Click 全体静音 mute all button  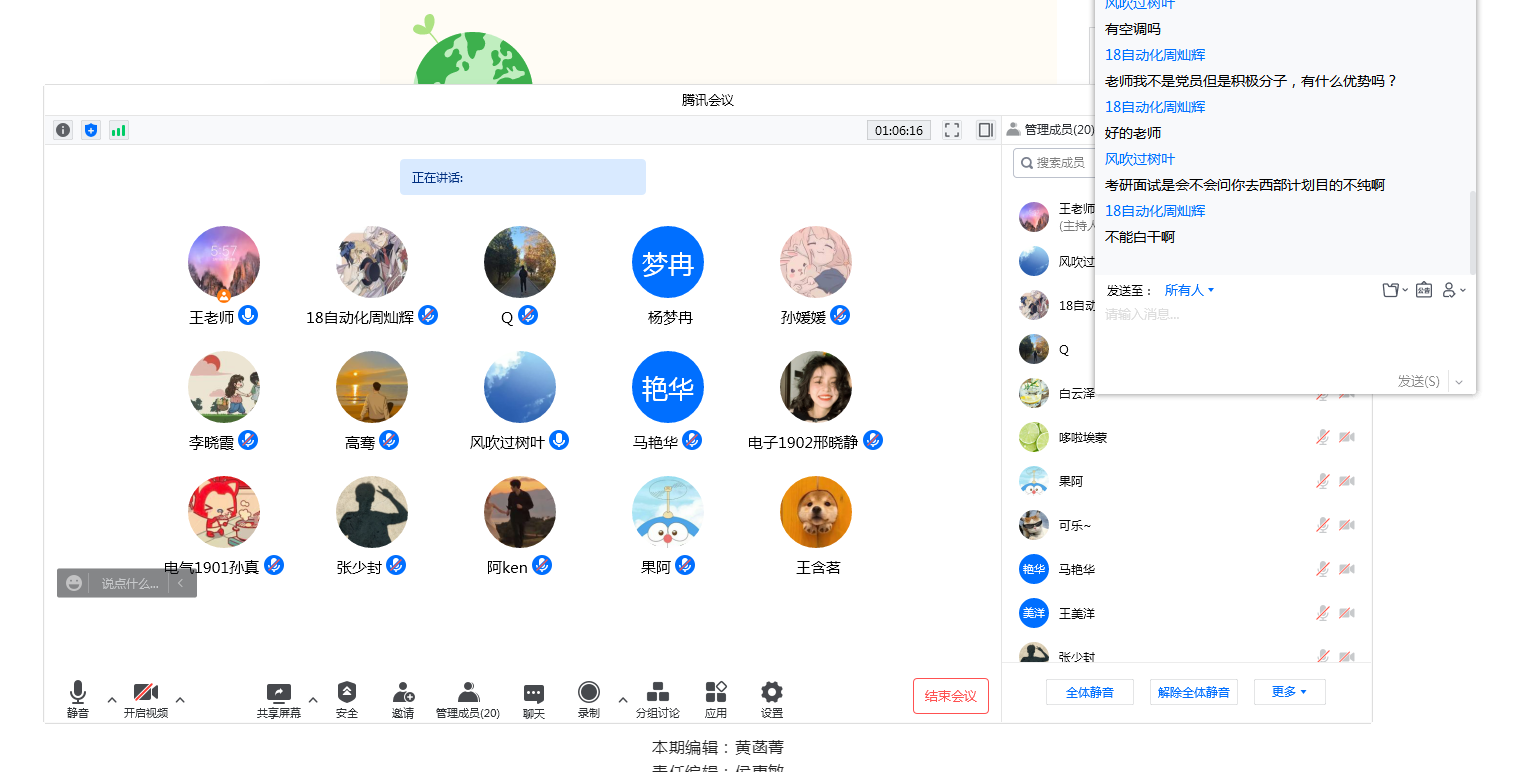click(x=1089, y=692)
